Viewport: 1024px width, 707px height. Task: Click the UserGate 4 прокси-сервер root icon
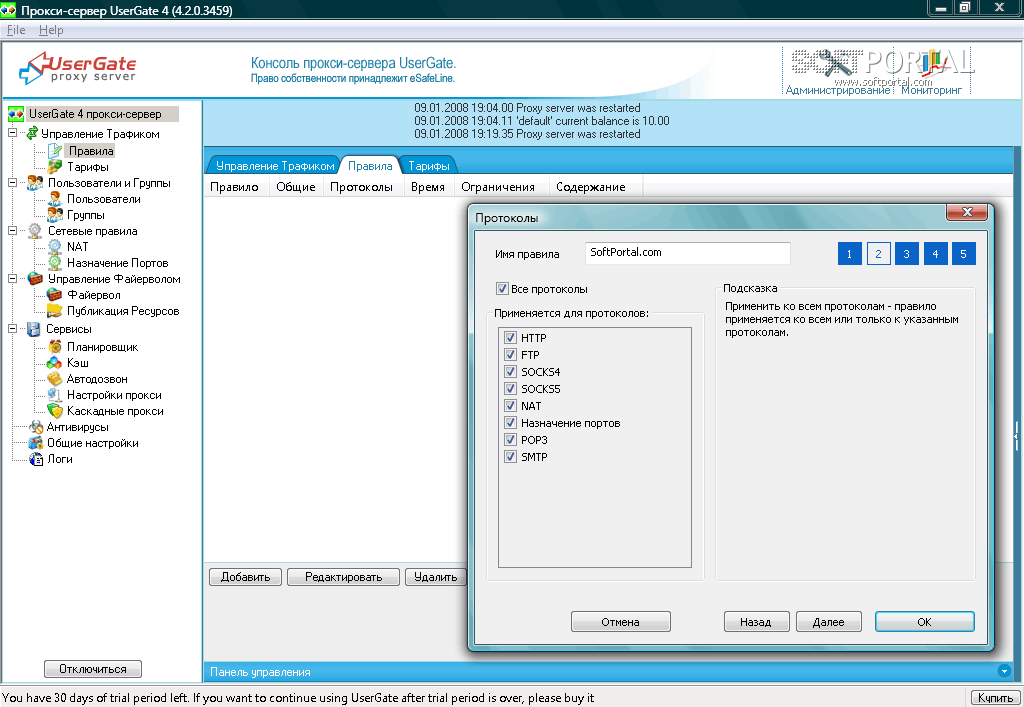click(x=16, y=114)
